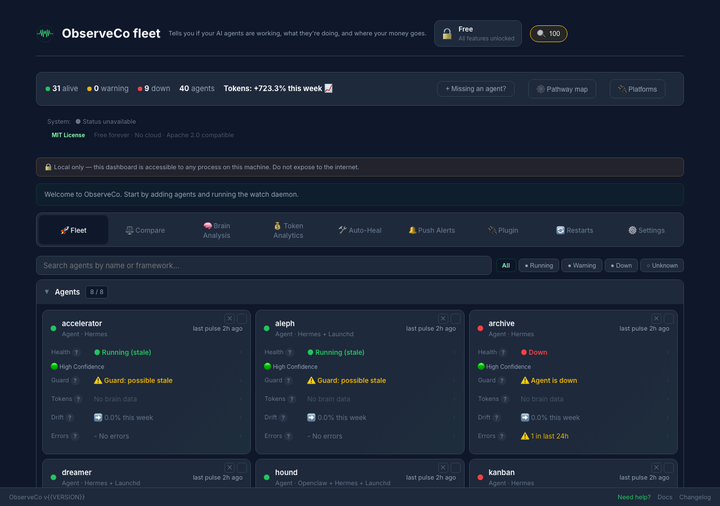Viewport: 720px width, 506px height.
Task: Expand accelerator Health row chevron
Action: coord(240,352)
